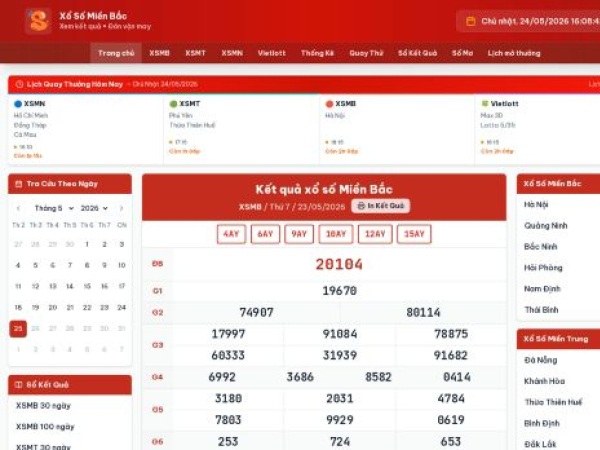
Task: Select the 4AY code button
Action: pyautogui.click(x=231, y=234)
